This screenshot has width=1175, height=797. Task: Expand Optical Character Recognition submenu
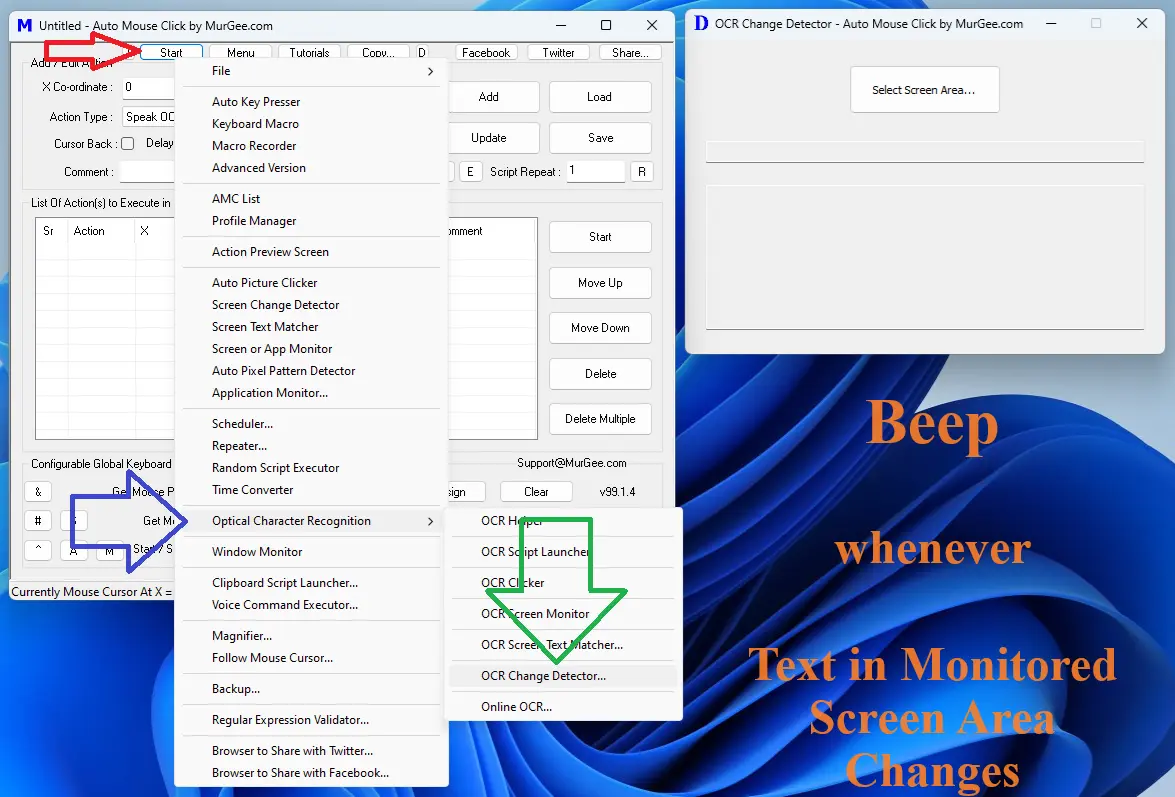click(x=311, y=521)
